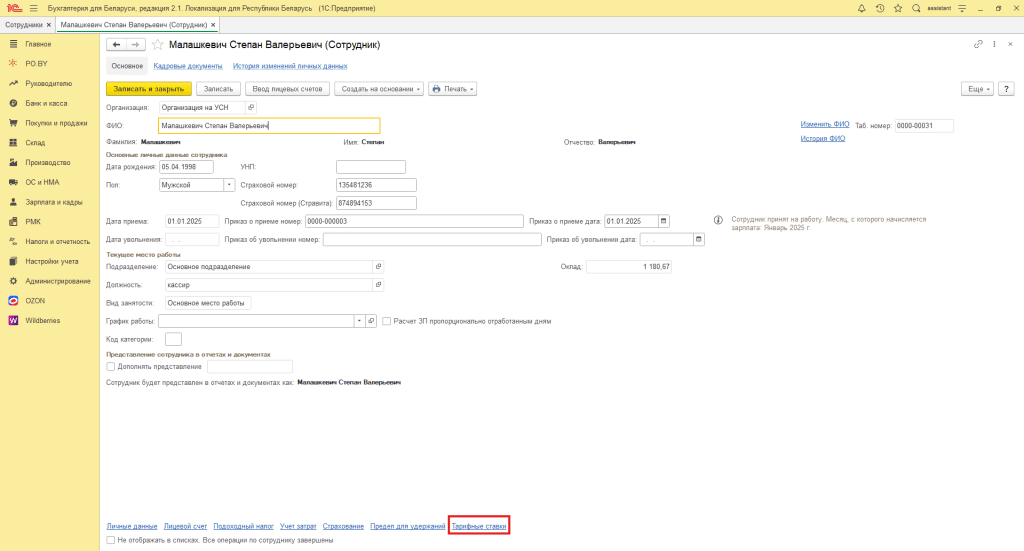Click the ФИО input field
Image resolution: width=1024 pixels, height=551 pixels.
point(269,125)
